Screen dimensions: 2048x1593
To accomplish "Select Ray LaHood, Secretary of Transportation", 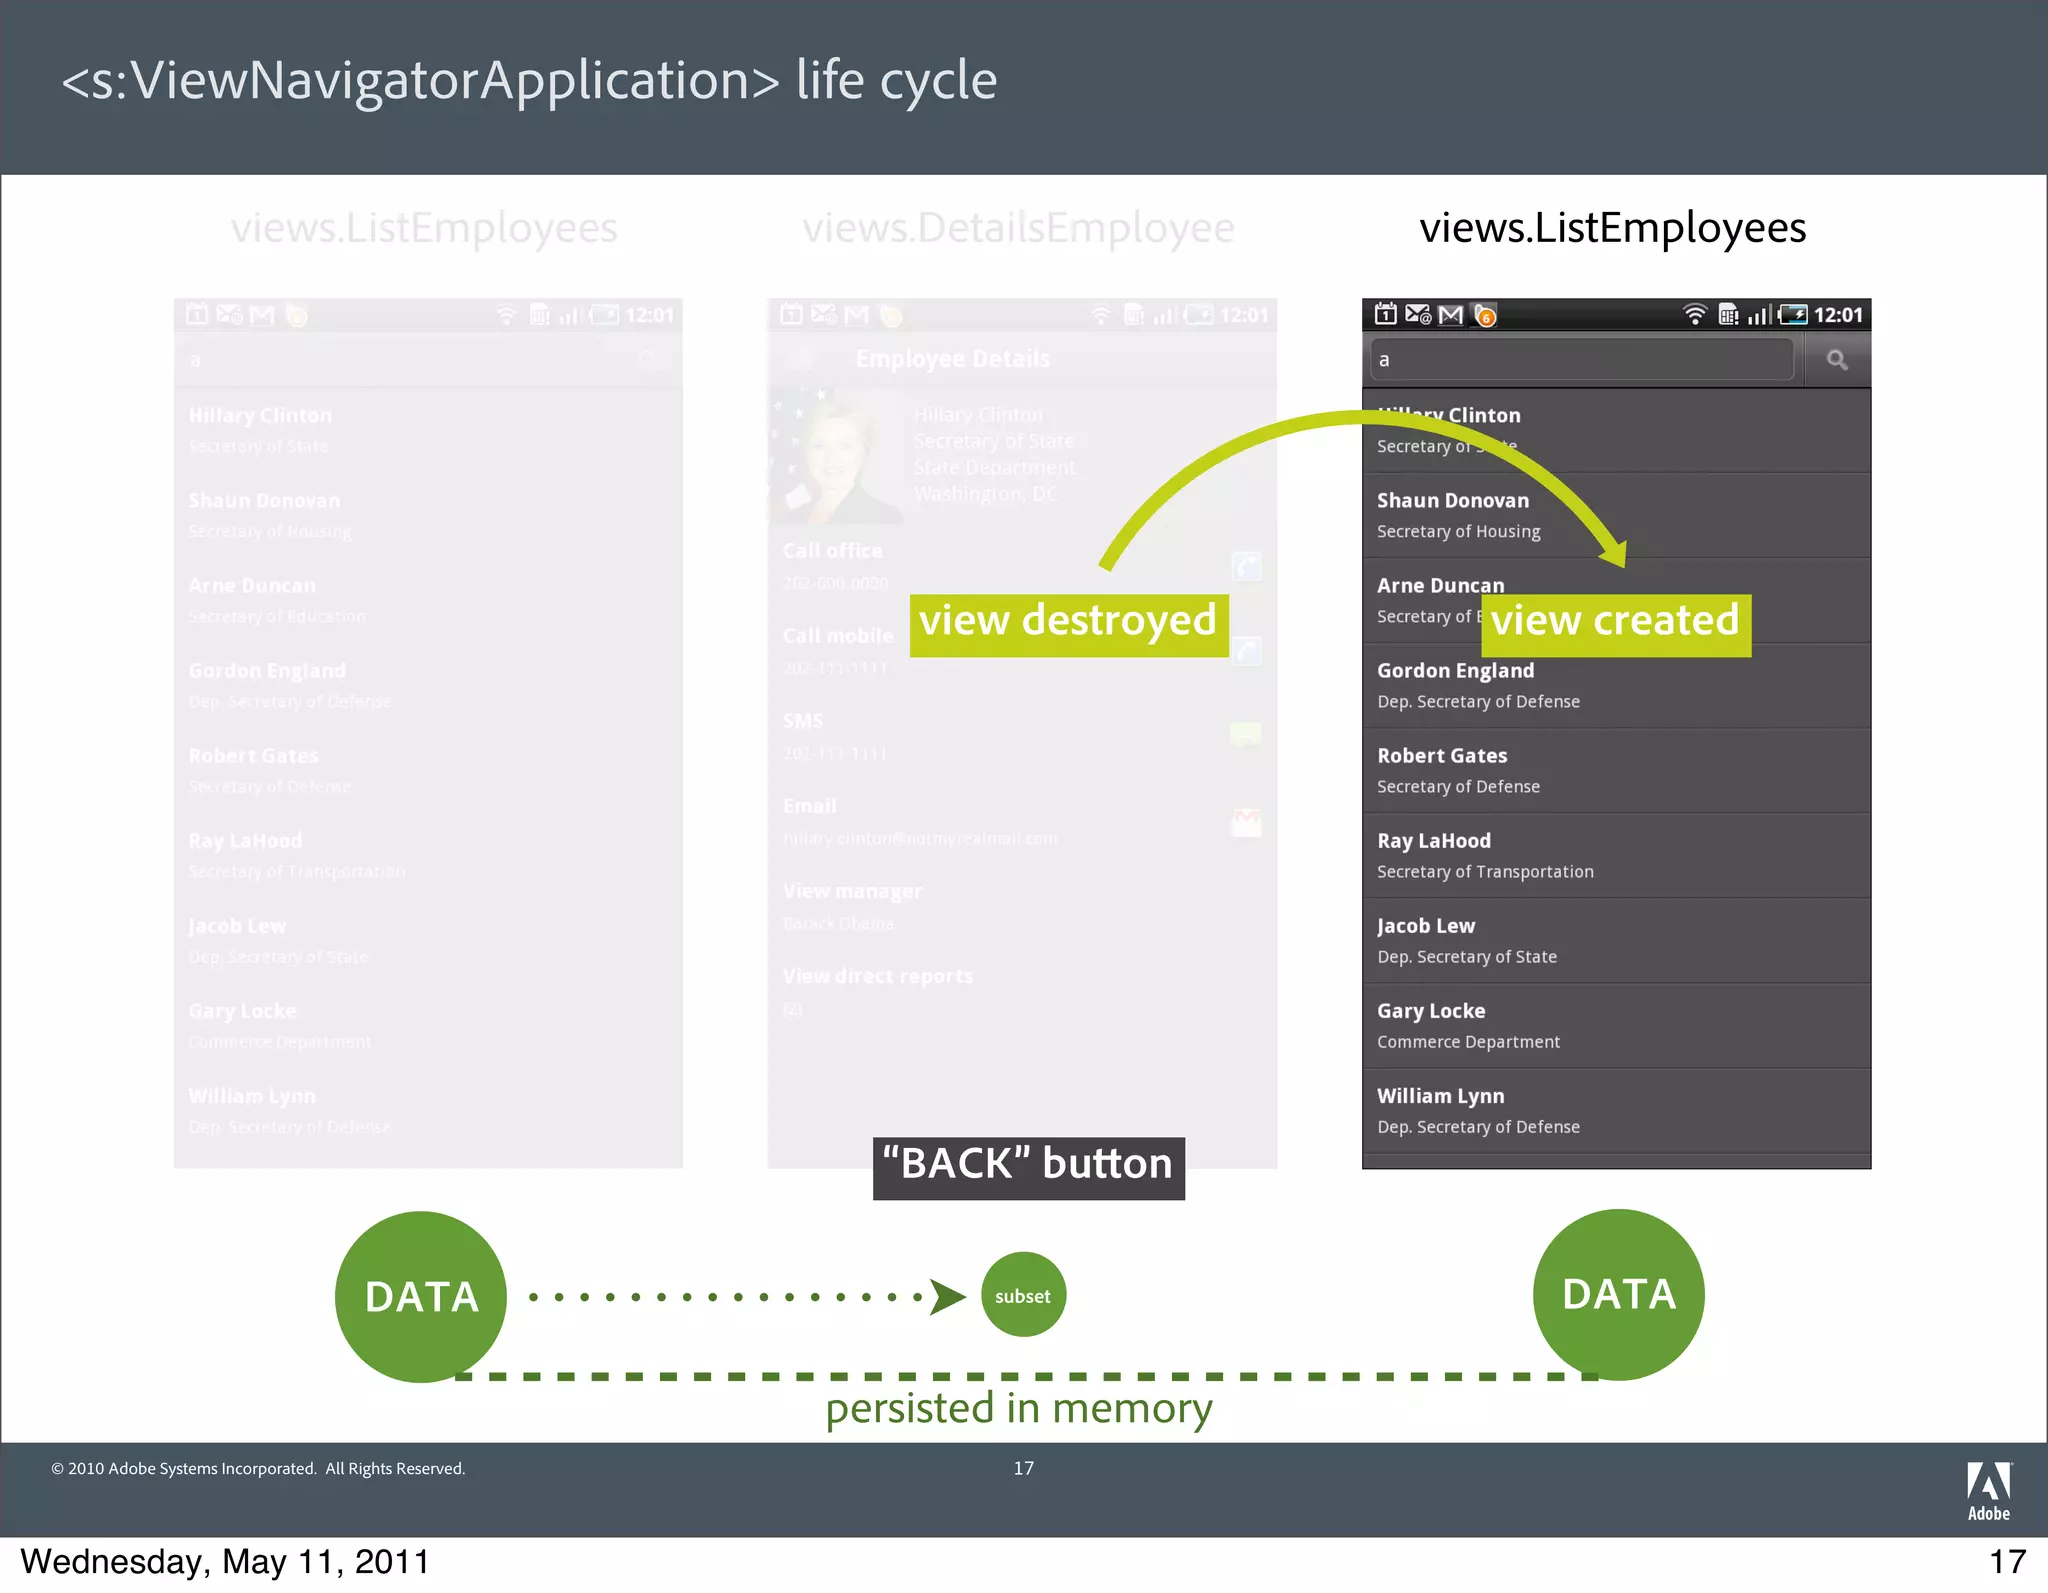I will [x=1616, y=855].
